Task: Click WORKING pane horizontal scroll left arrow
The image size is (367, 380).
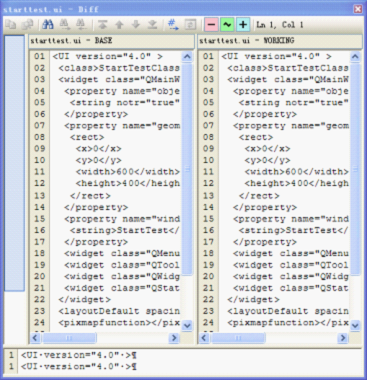Action: click(x=204, y=338)
